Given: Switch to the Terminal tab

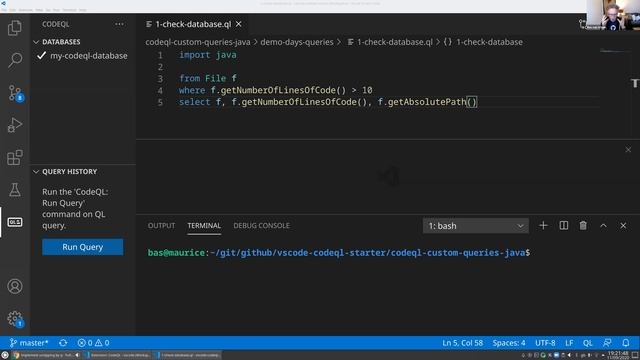Looking at the screenshot, I should coord(204,226).
